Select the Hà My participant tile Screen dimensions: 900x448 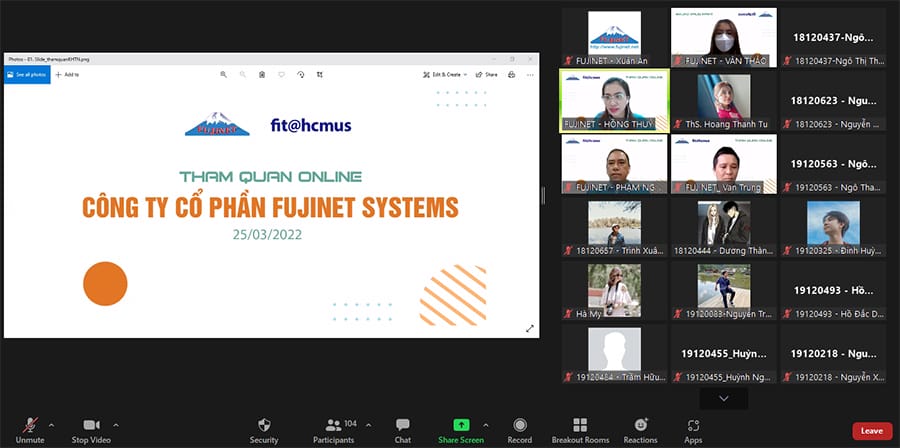614,291
